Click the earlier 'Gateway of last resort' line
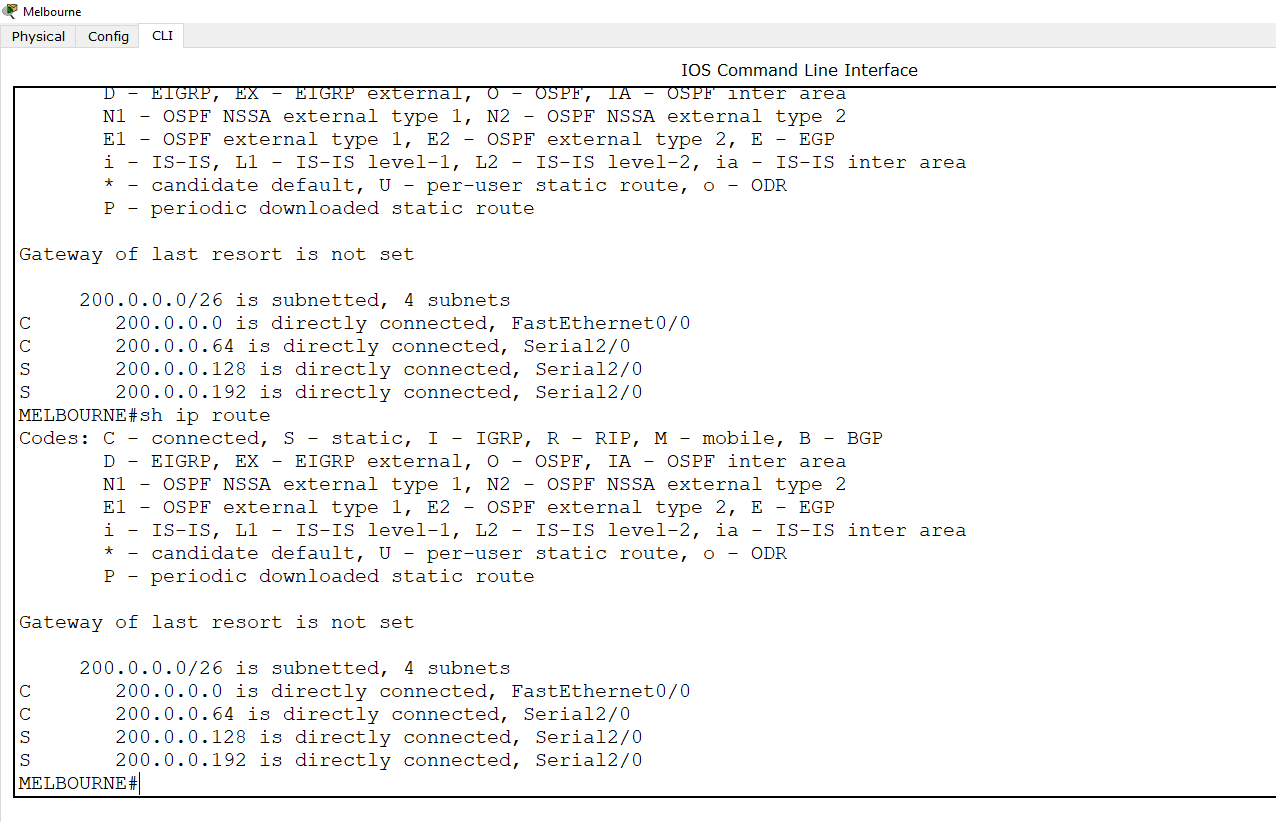 tap(216, 254)
